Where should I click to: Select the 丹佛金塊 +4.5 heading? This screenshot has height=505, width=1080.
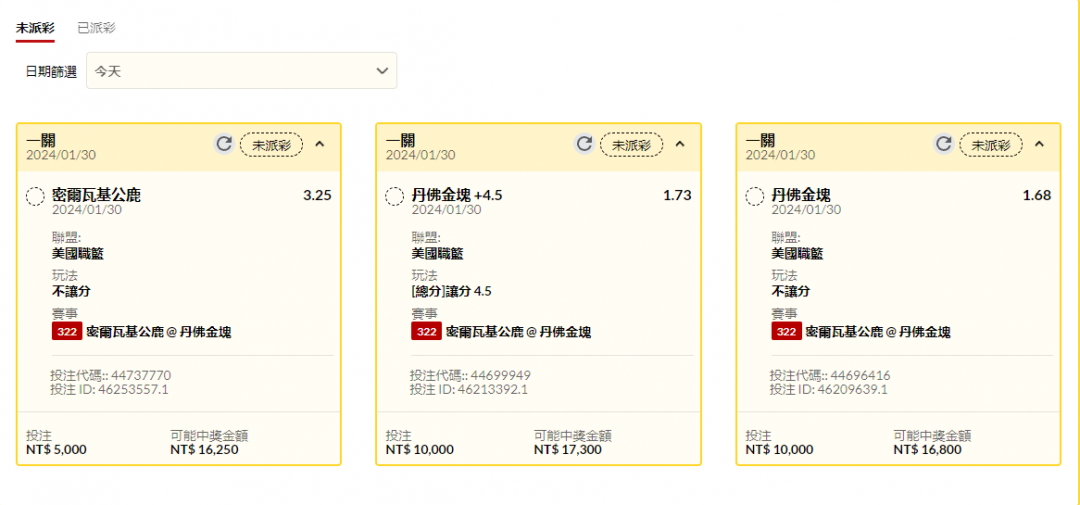tap(457, 196)
